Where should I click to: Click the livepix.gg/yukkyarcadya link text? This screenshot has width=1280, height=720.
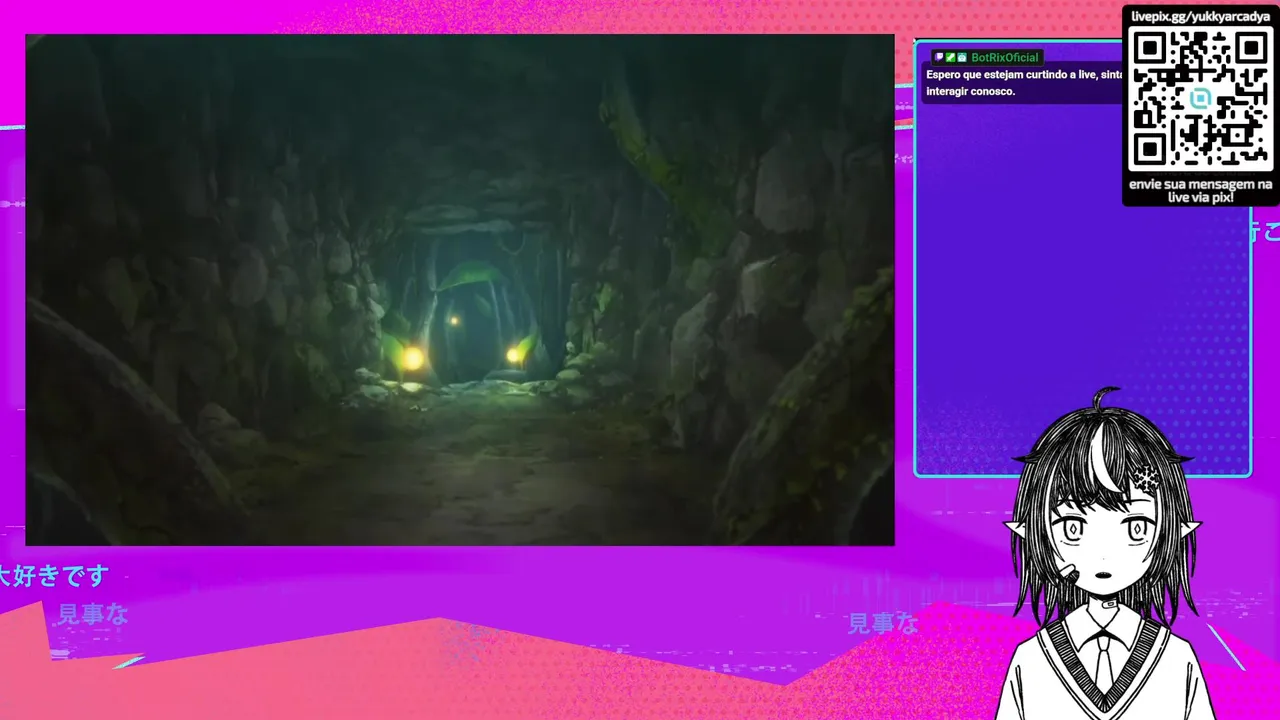click(1201, 16)
